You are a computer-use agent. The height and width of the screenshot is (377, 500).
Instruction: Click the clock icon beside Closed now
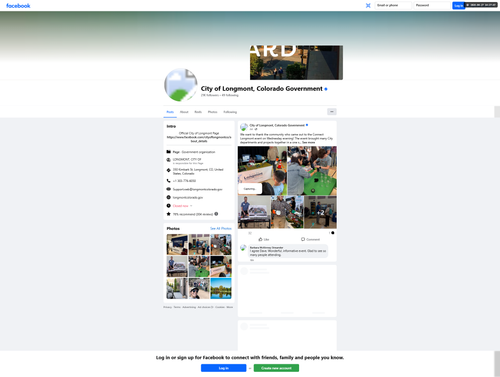pyautogui.click(x=168, y=206)
